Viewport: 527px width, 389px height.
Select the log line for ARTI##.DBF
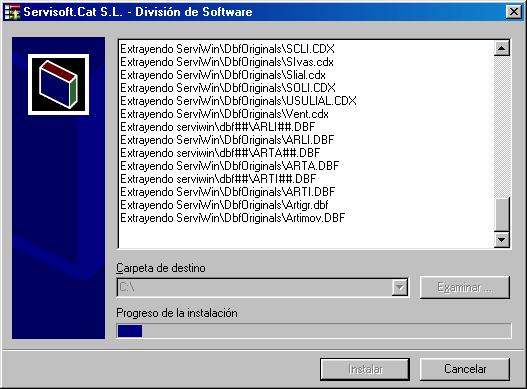218,179
